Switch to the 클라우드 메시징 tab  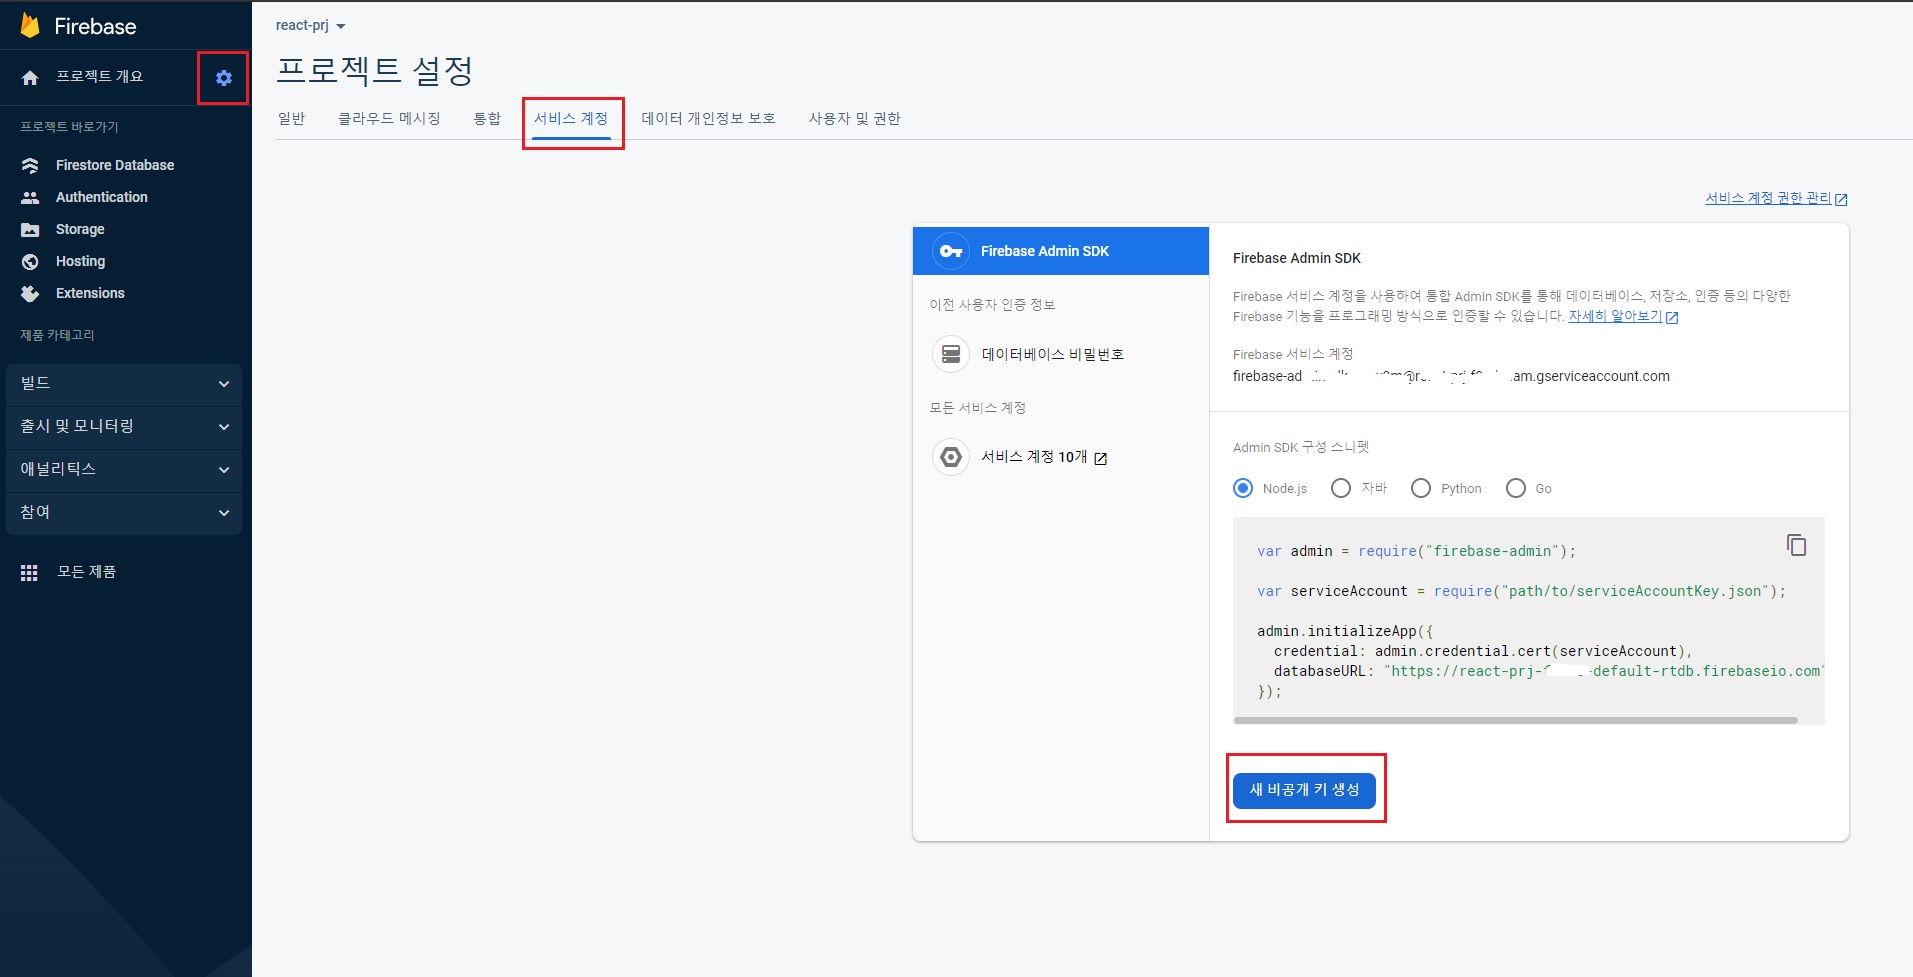pyautogui.click(x=389, y=118)
